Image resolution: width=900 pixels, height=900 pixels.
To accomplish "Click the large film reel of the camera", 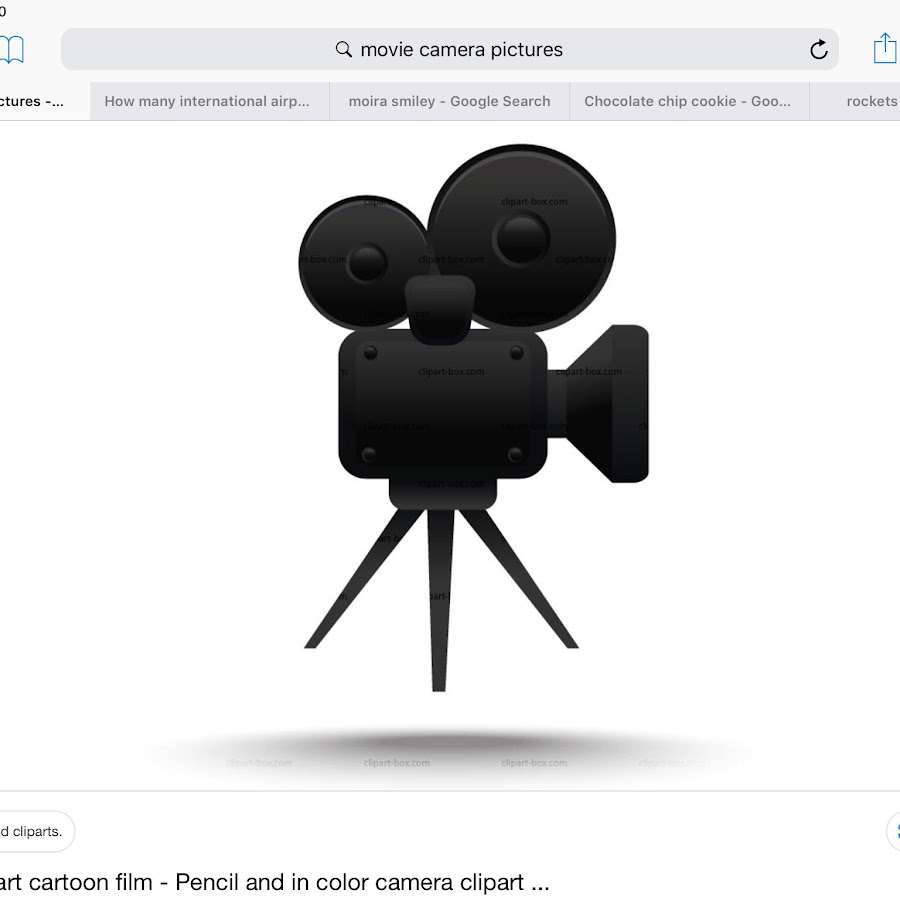I will coord(521,238).
